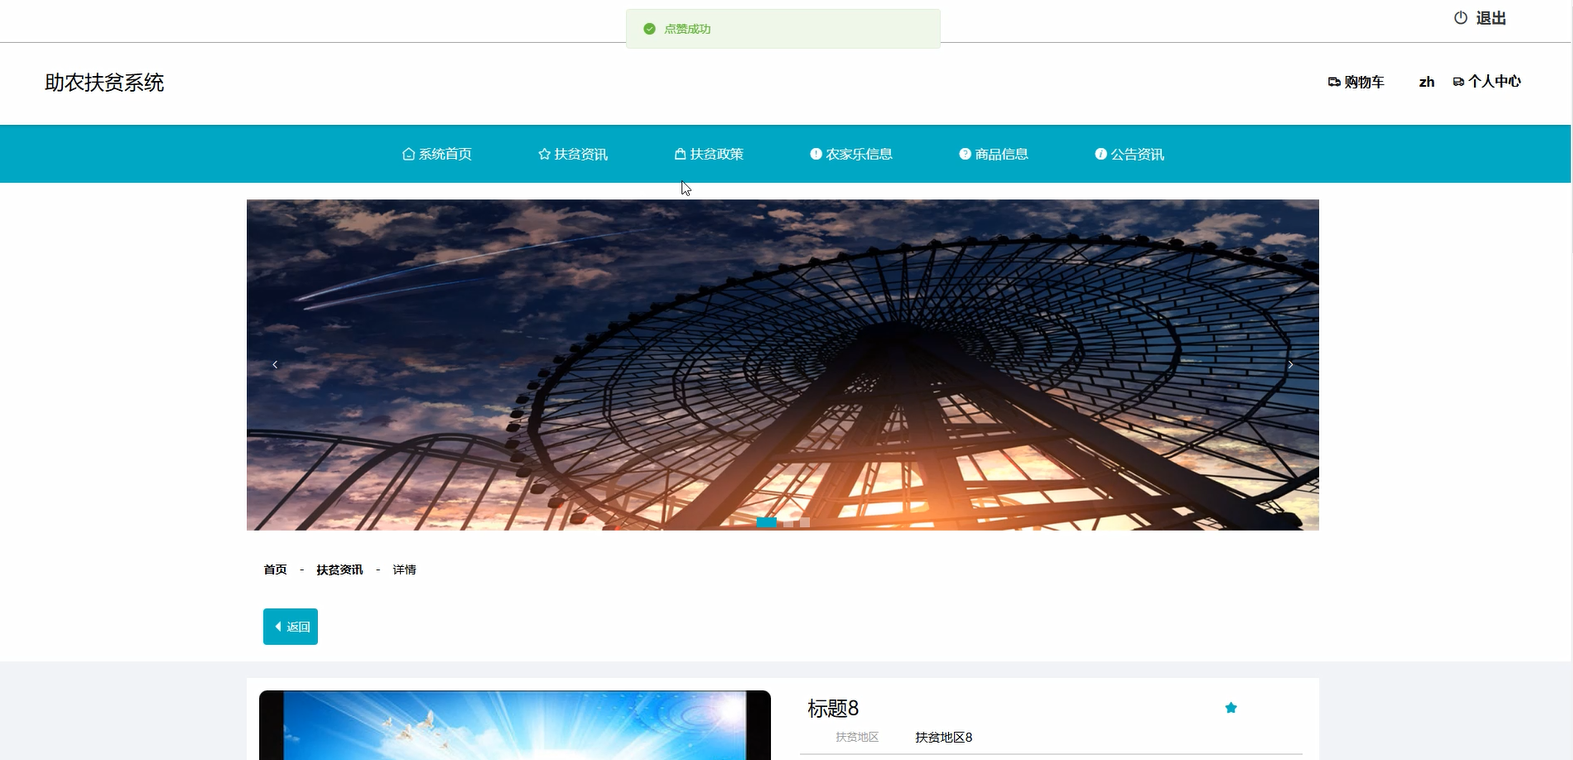Viewport: 1573px width, 760px height.
Task: Open the 购物车 shopping cart
Action: (1364, 82)
